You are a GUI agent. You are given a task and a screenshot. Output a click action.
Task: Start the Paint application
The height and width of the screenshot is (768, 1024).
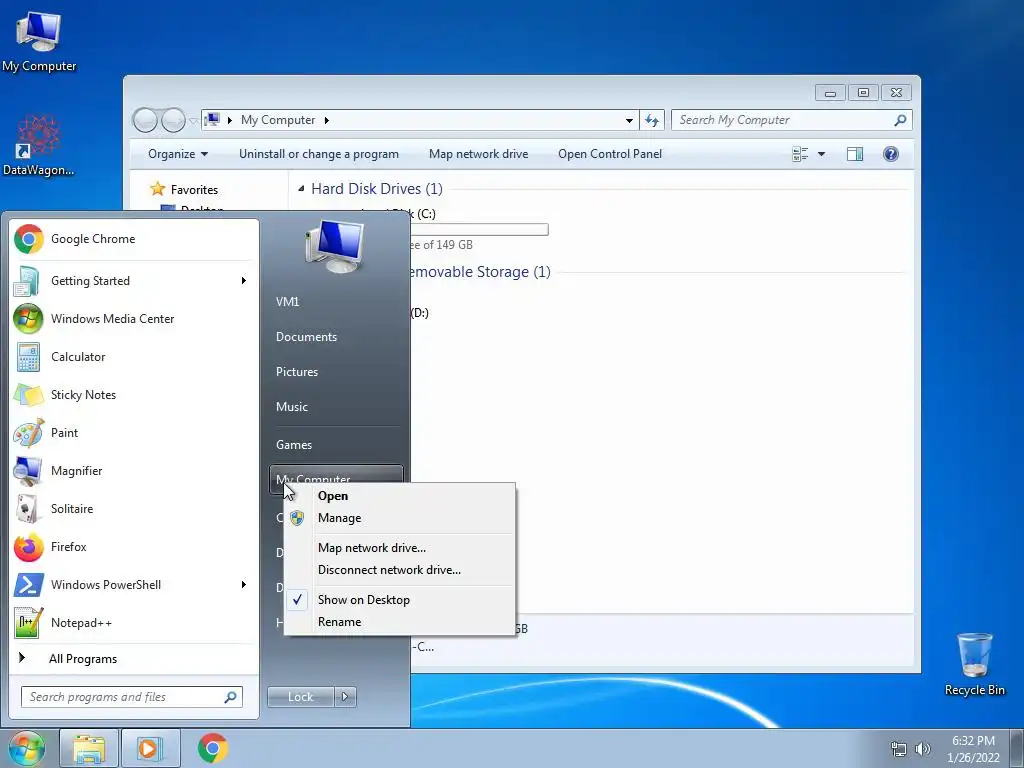[134, 432]
